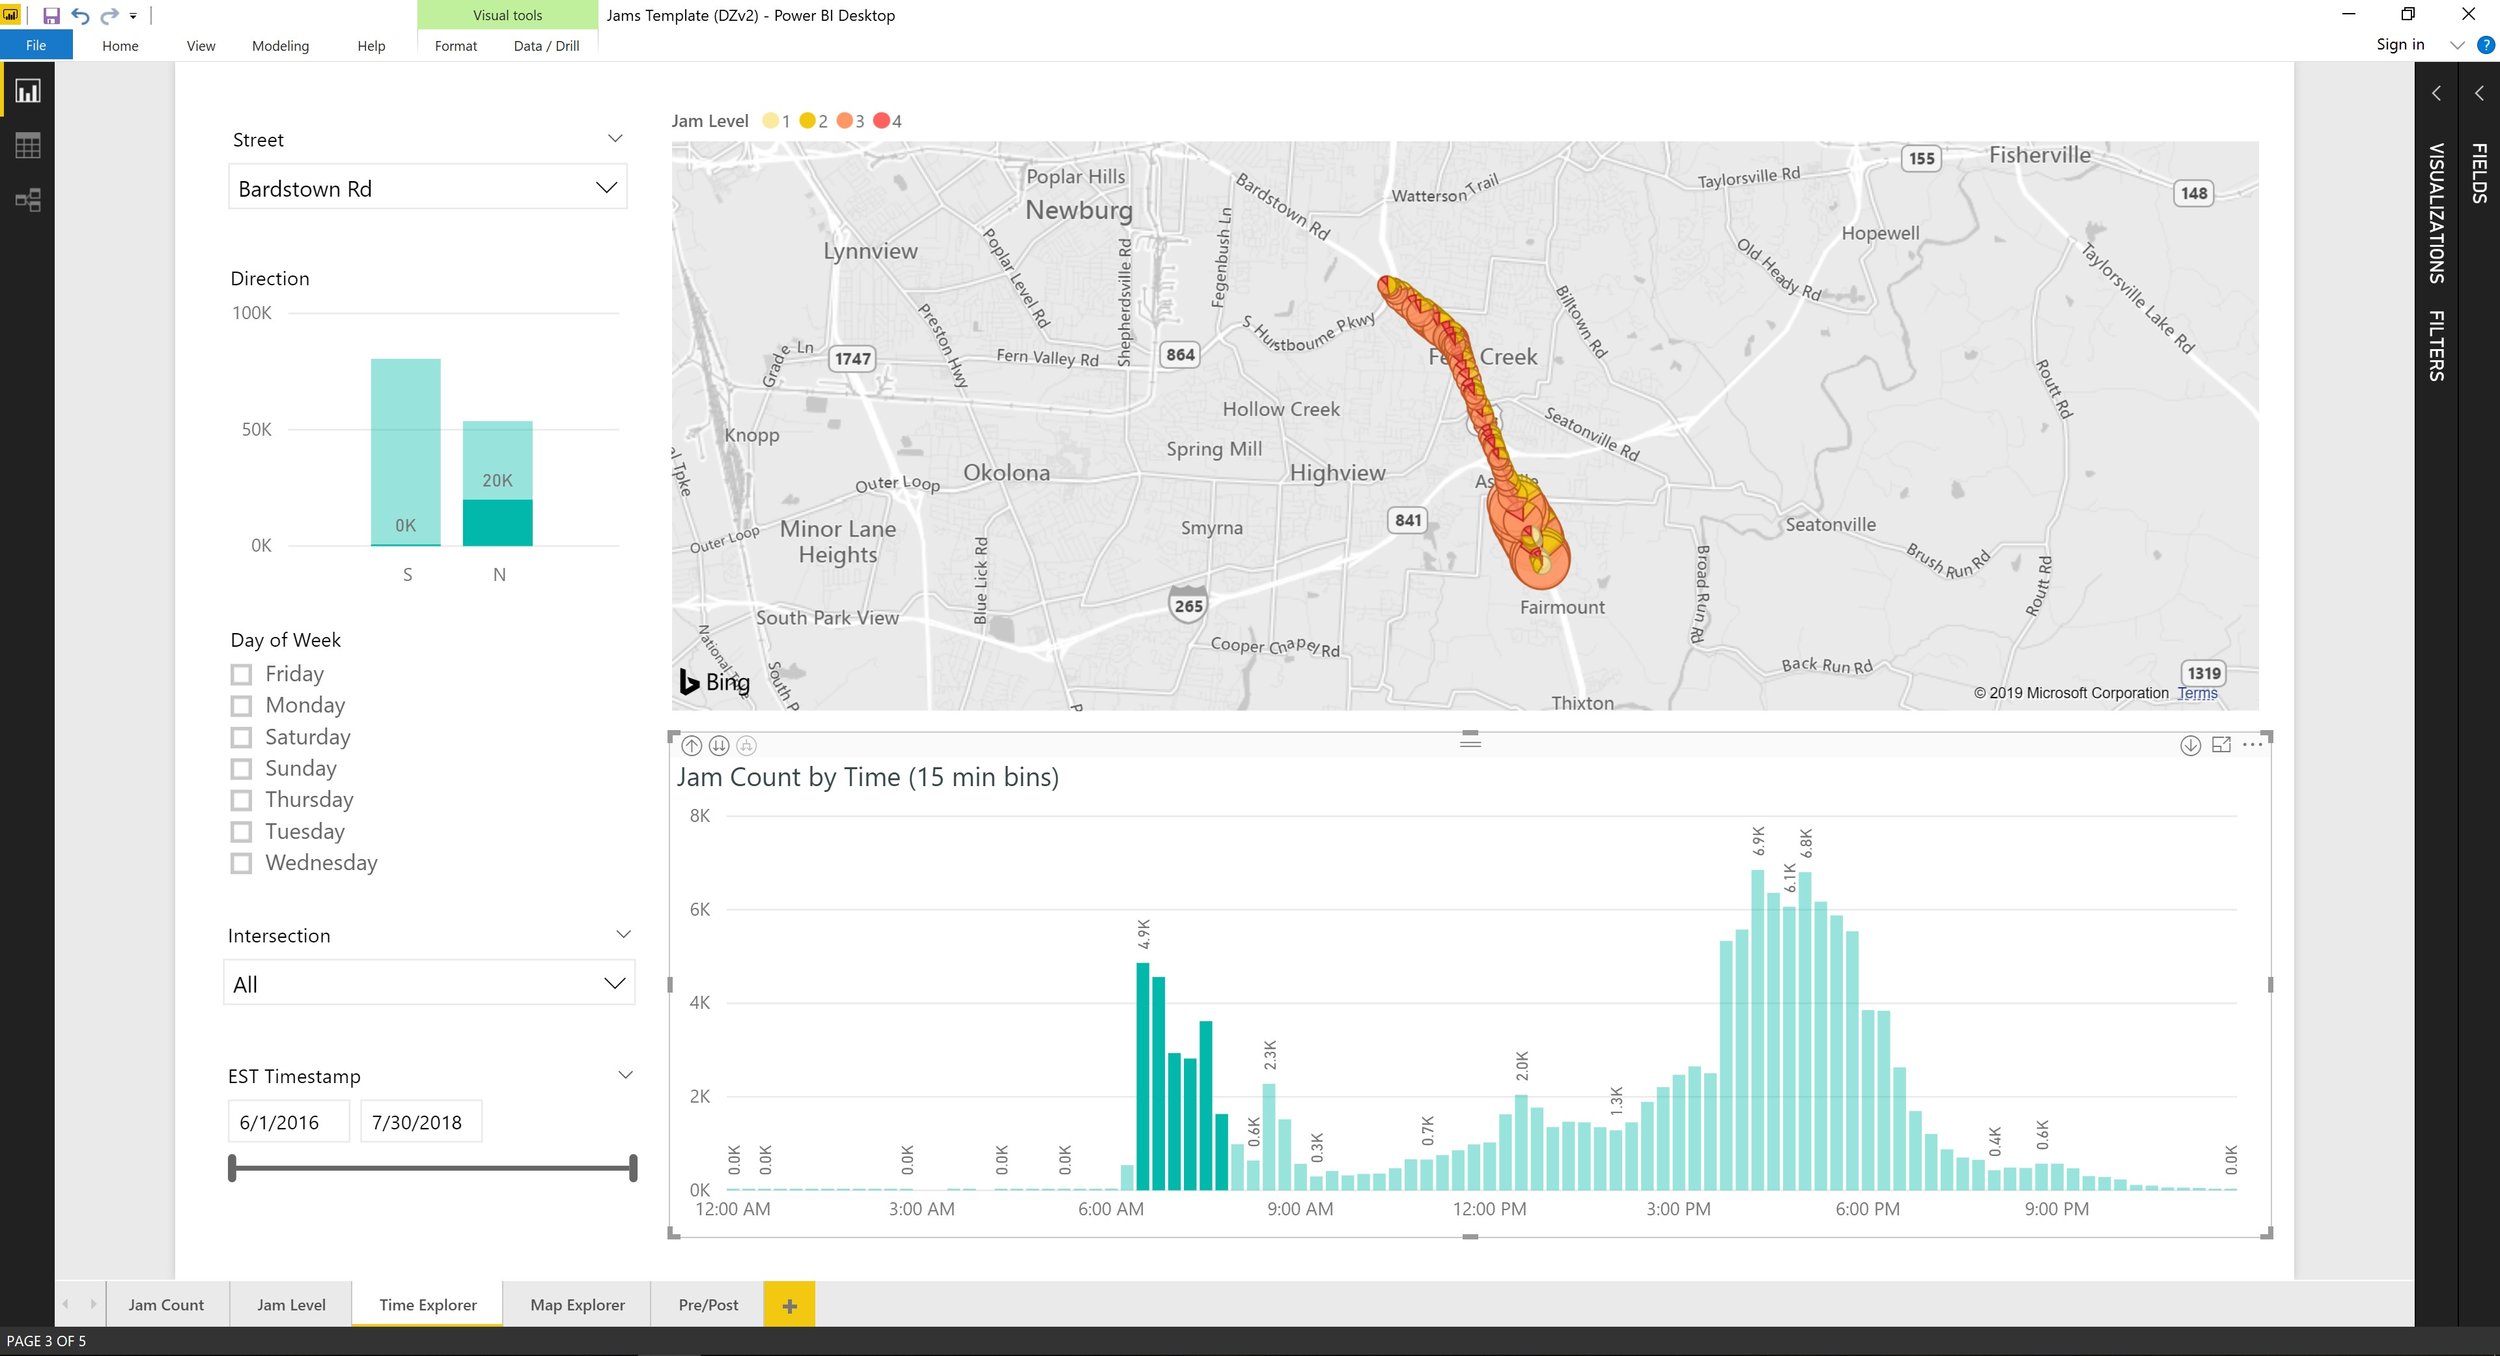Screen dimensions: 2500x1356
Task: Open the Intersection All dropdown
Action: click(429, 983)
